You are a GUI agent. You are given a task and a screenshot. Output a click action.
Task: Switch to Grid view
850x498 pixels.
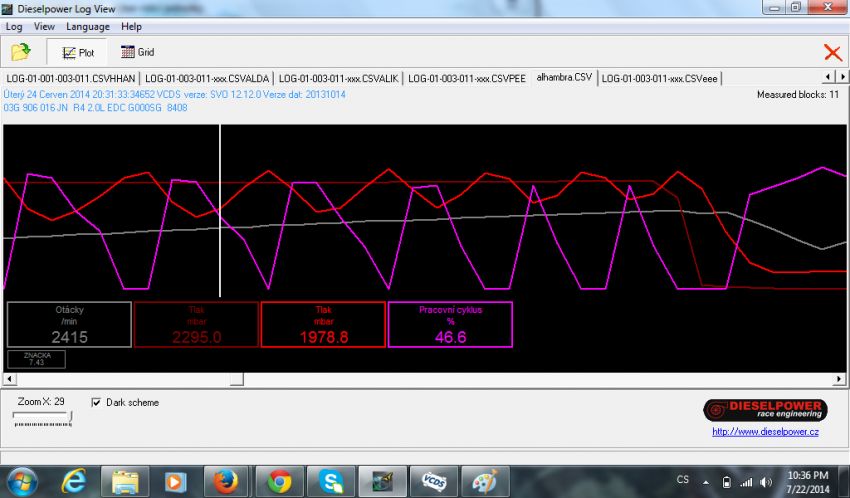click(137, 52)
